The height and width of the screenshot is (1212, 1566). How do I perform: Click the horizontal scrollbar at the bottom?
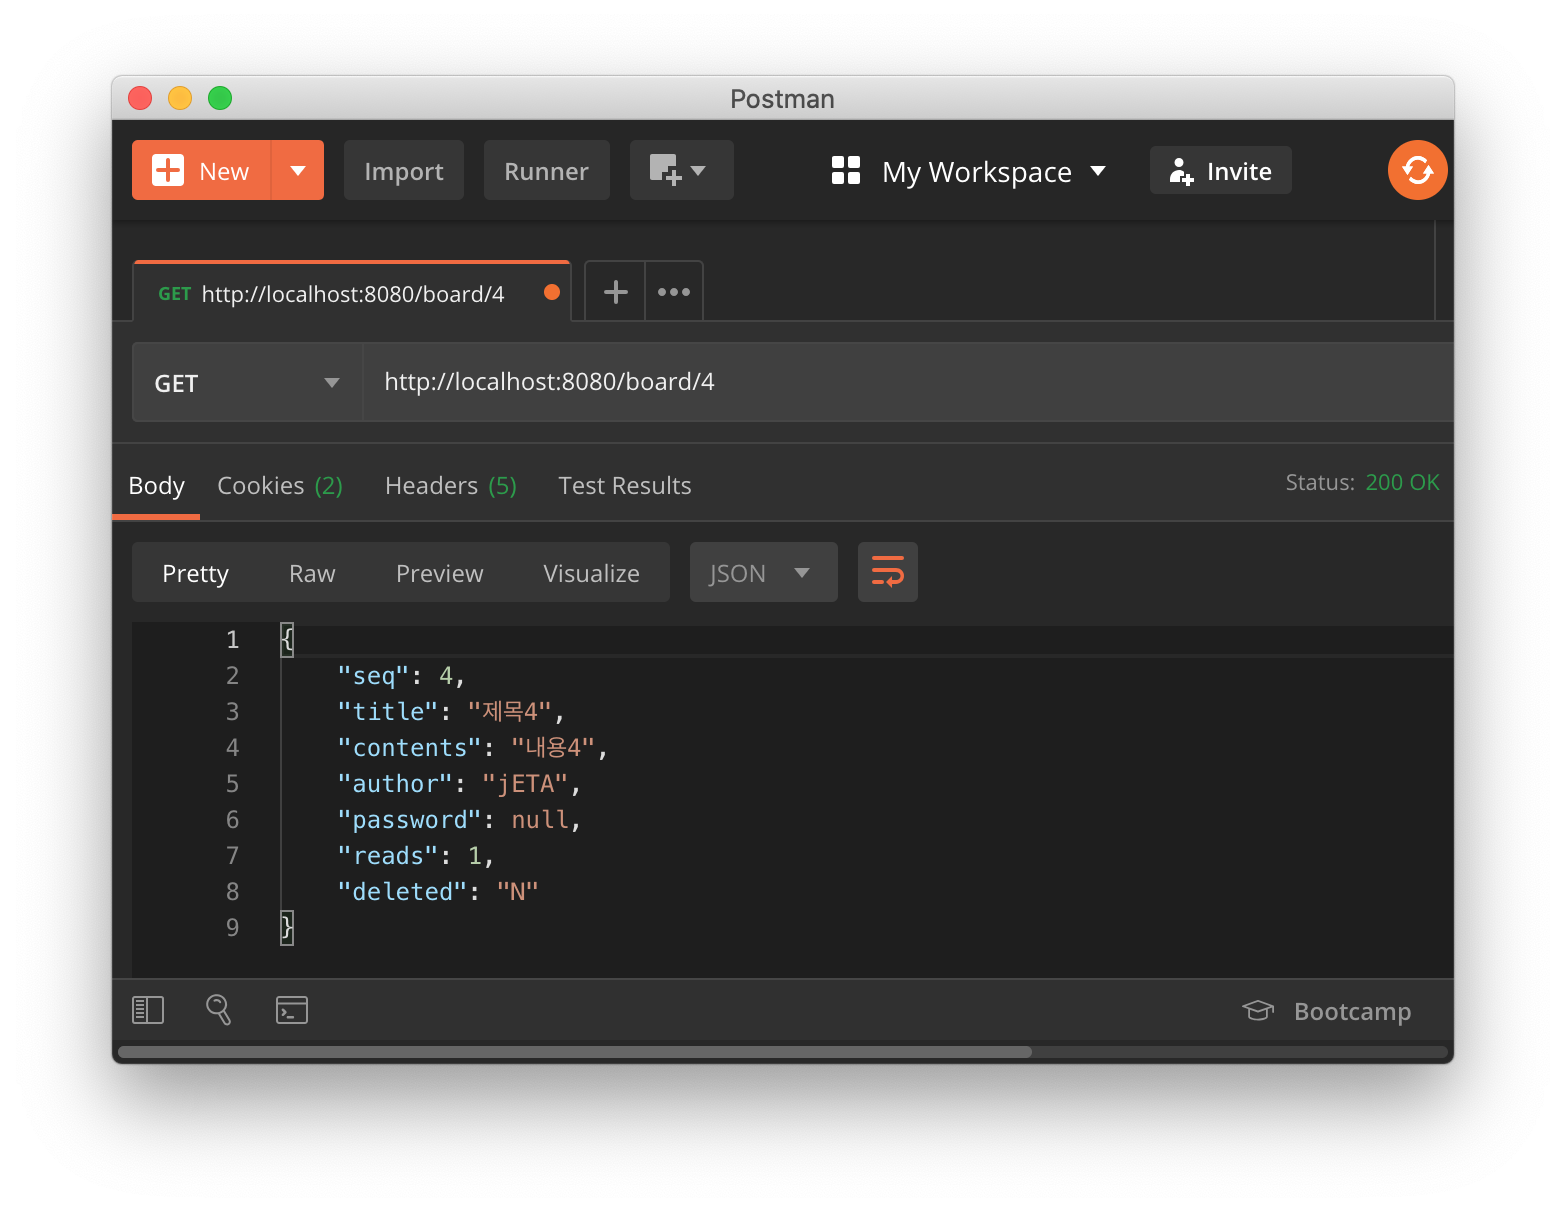point(575,1052)
